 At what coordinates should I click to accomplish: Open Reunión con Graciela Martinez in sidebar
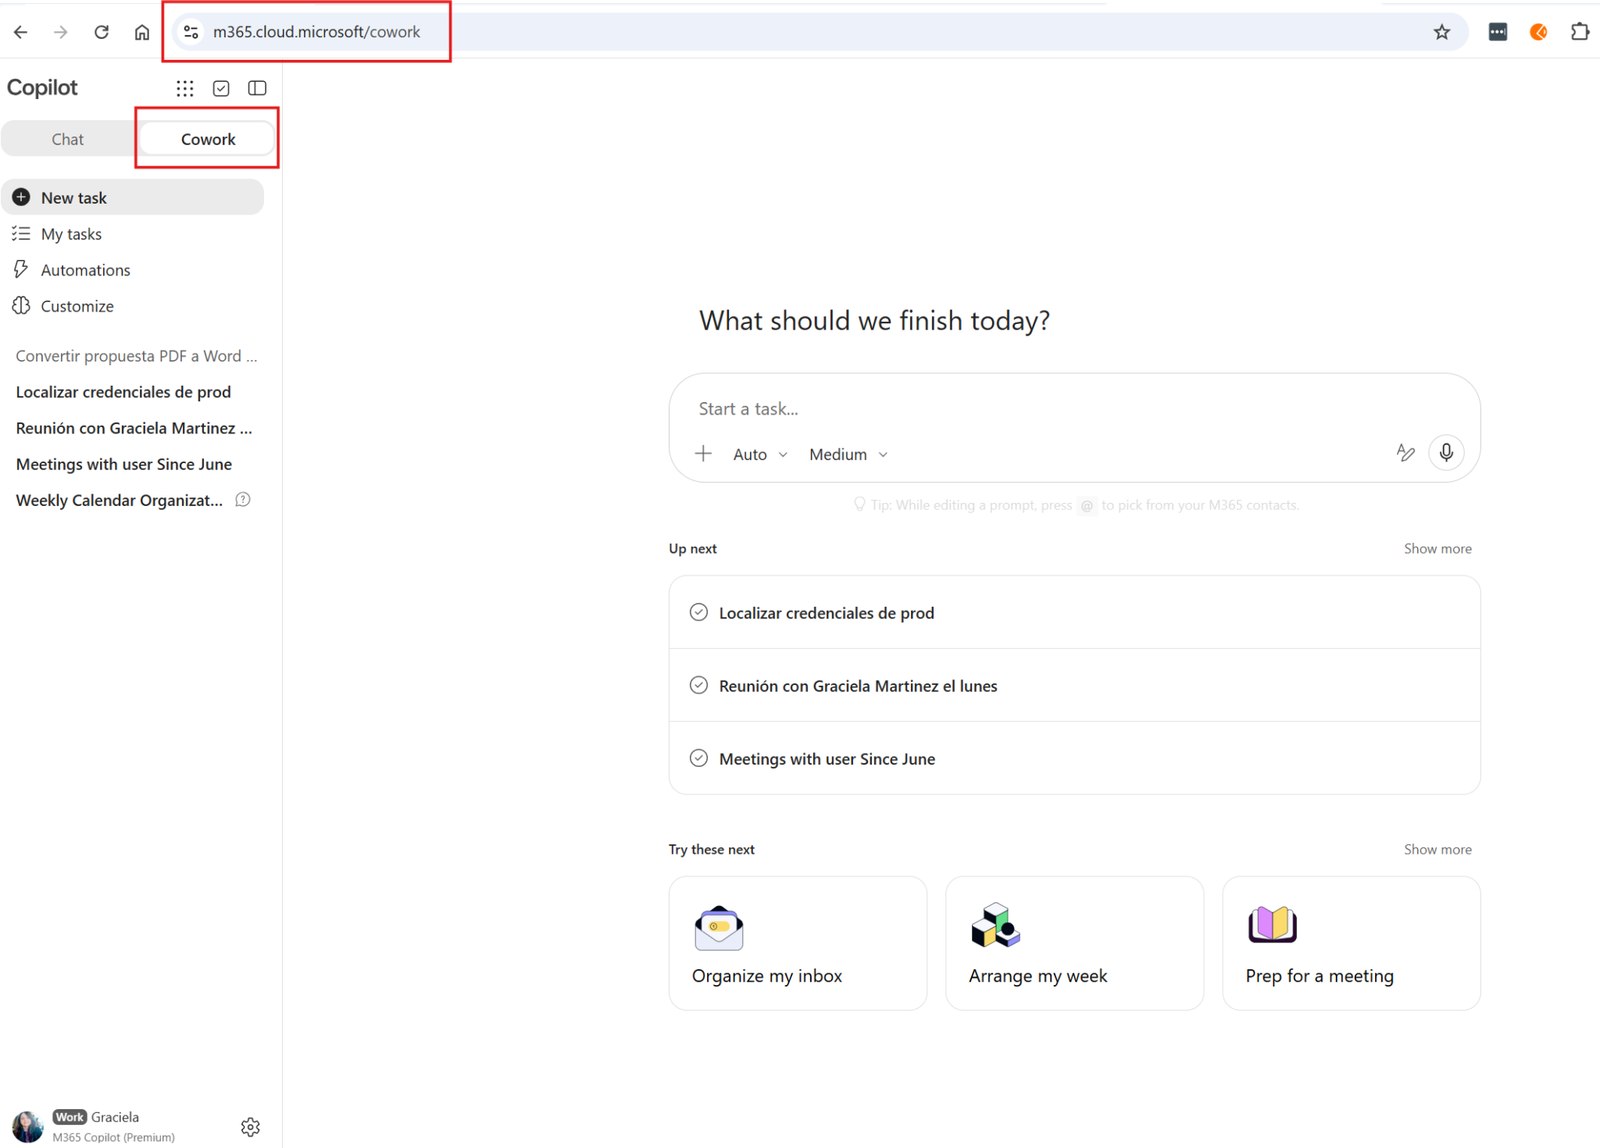pyautogui.click(x=134, y=428)
